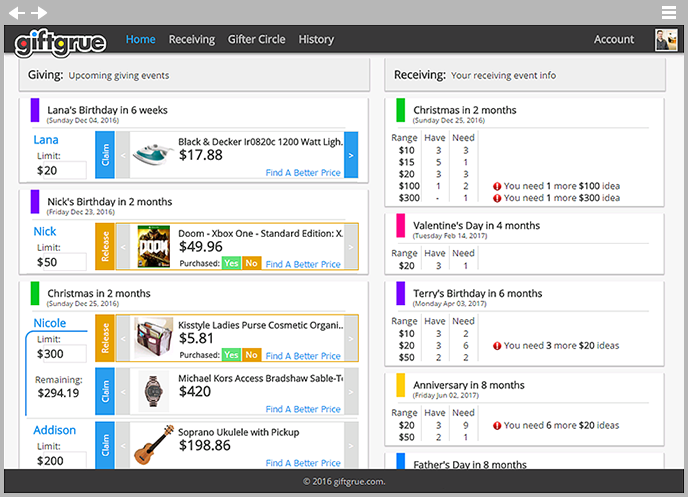688x497 pixels.
Task: Show previous gift idea for Lana
Action: [x=123, y=155]
